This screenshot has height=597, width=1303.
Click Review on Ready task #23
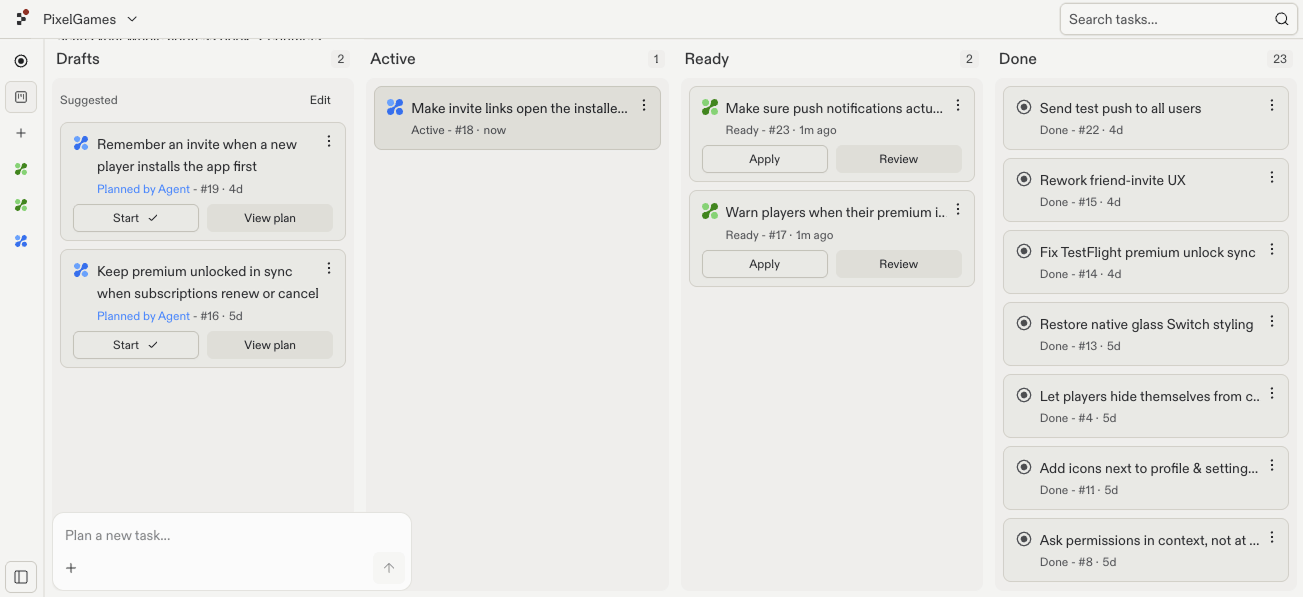tap(899, 159)
